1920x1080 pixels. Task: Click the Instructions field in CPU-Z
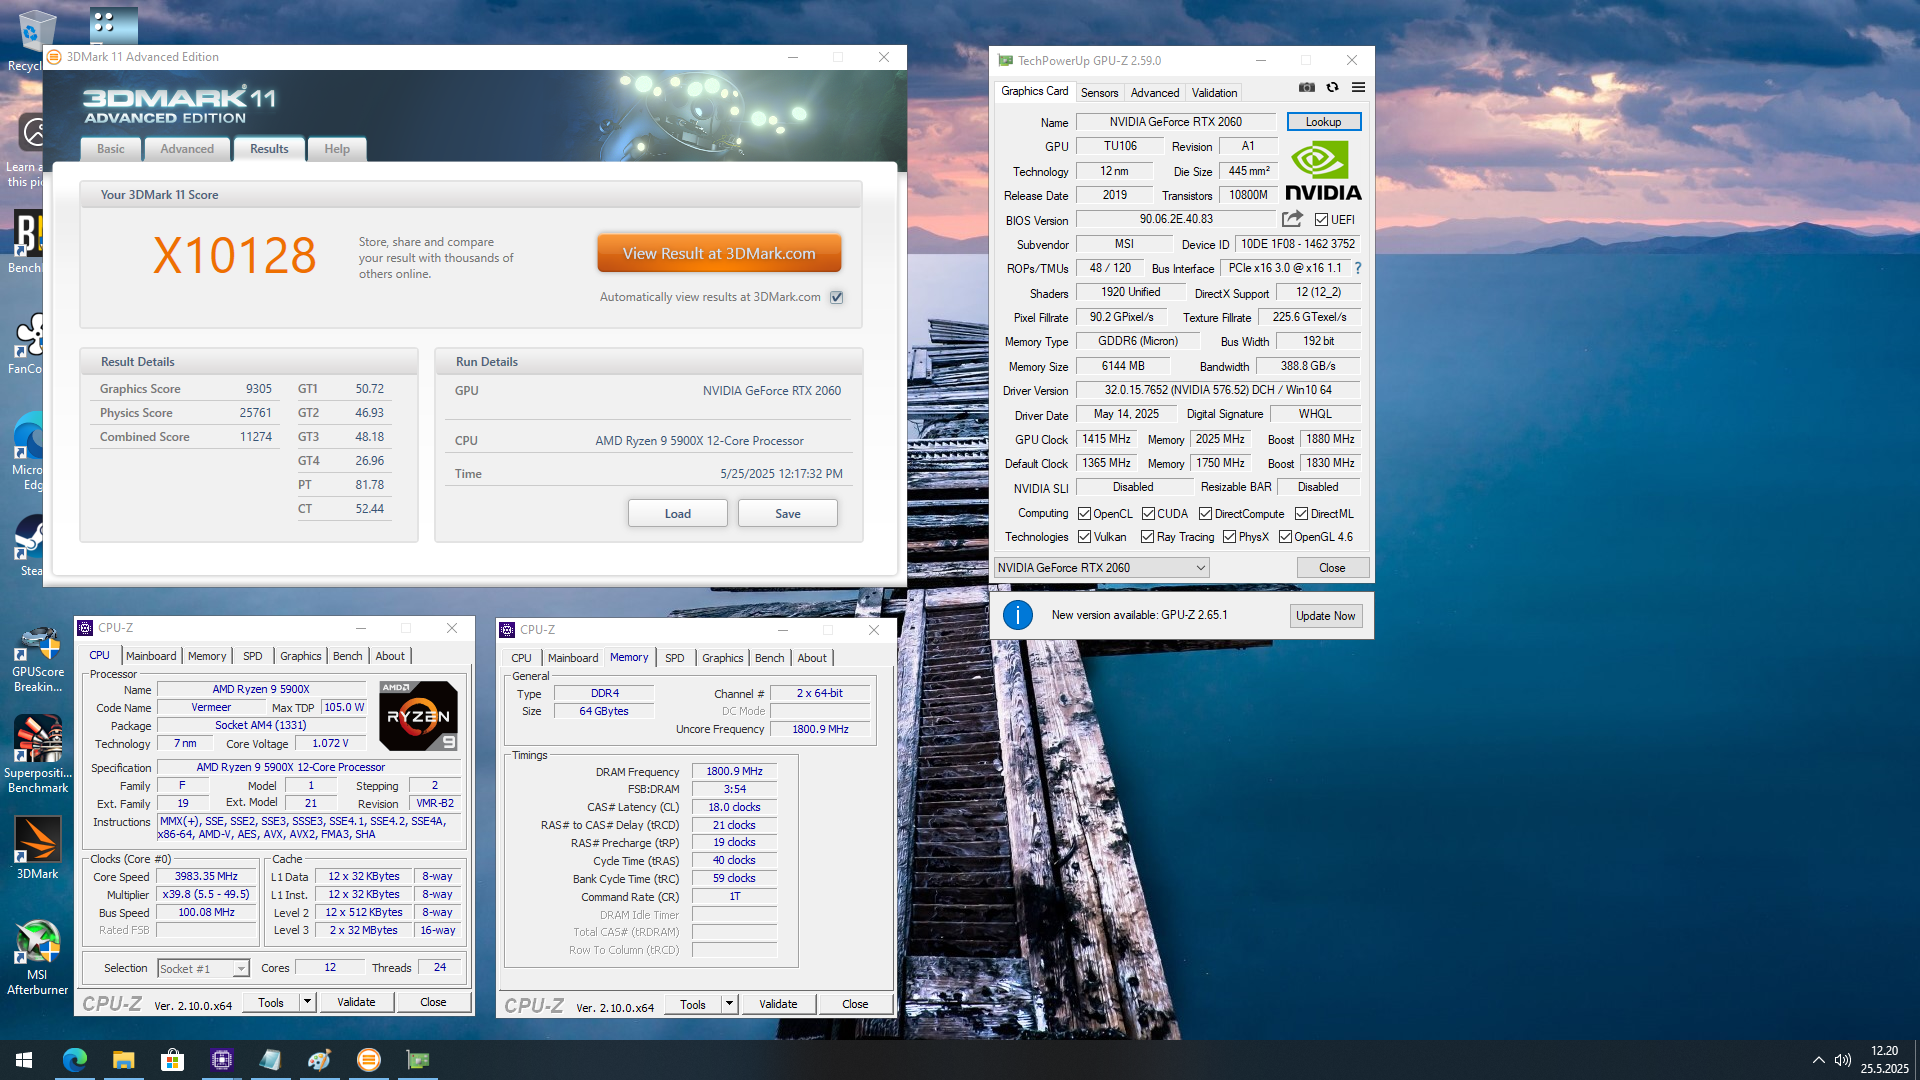(x=309, y=827)
